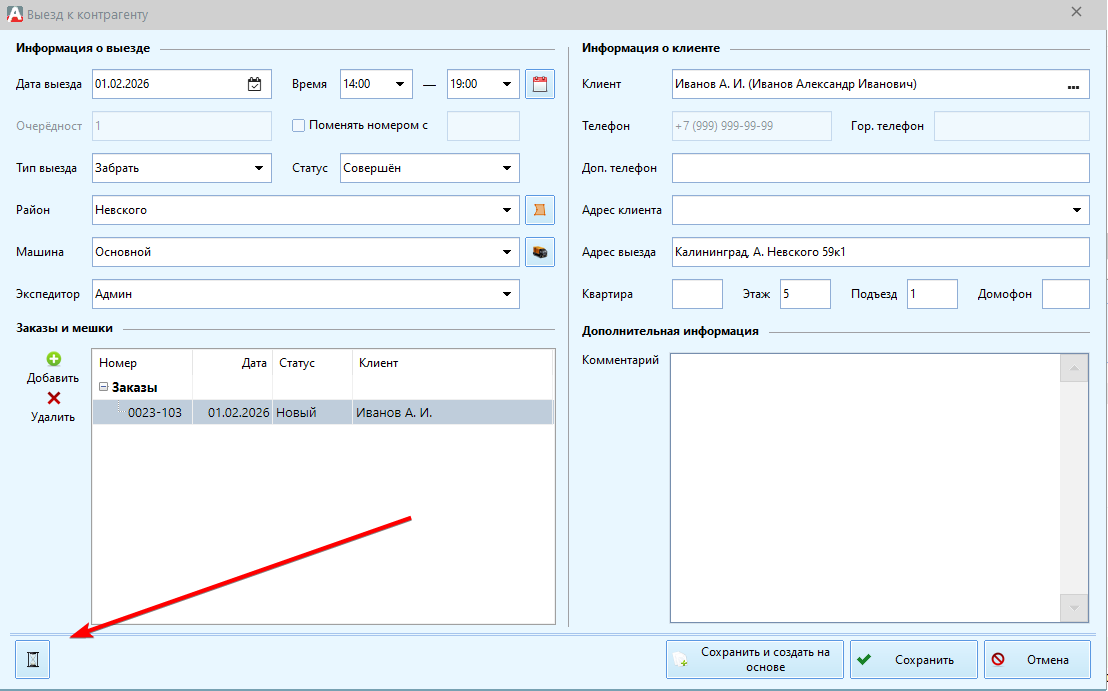Click the truck icon next to Машина
The height and width of the screenshot is (691, 1108).
click(540, 252)
